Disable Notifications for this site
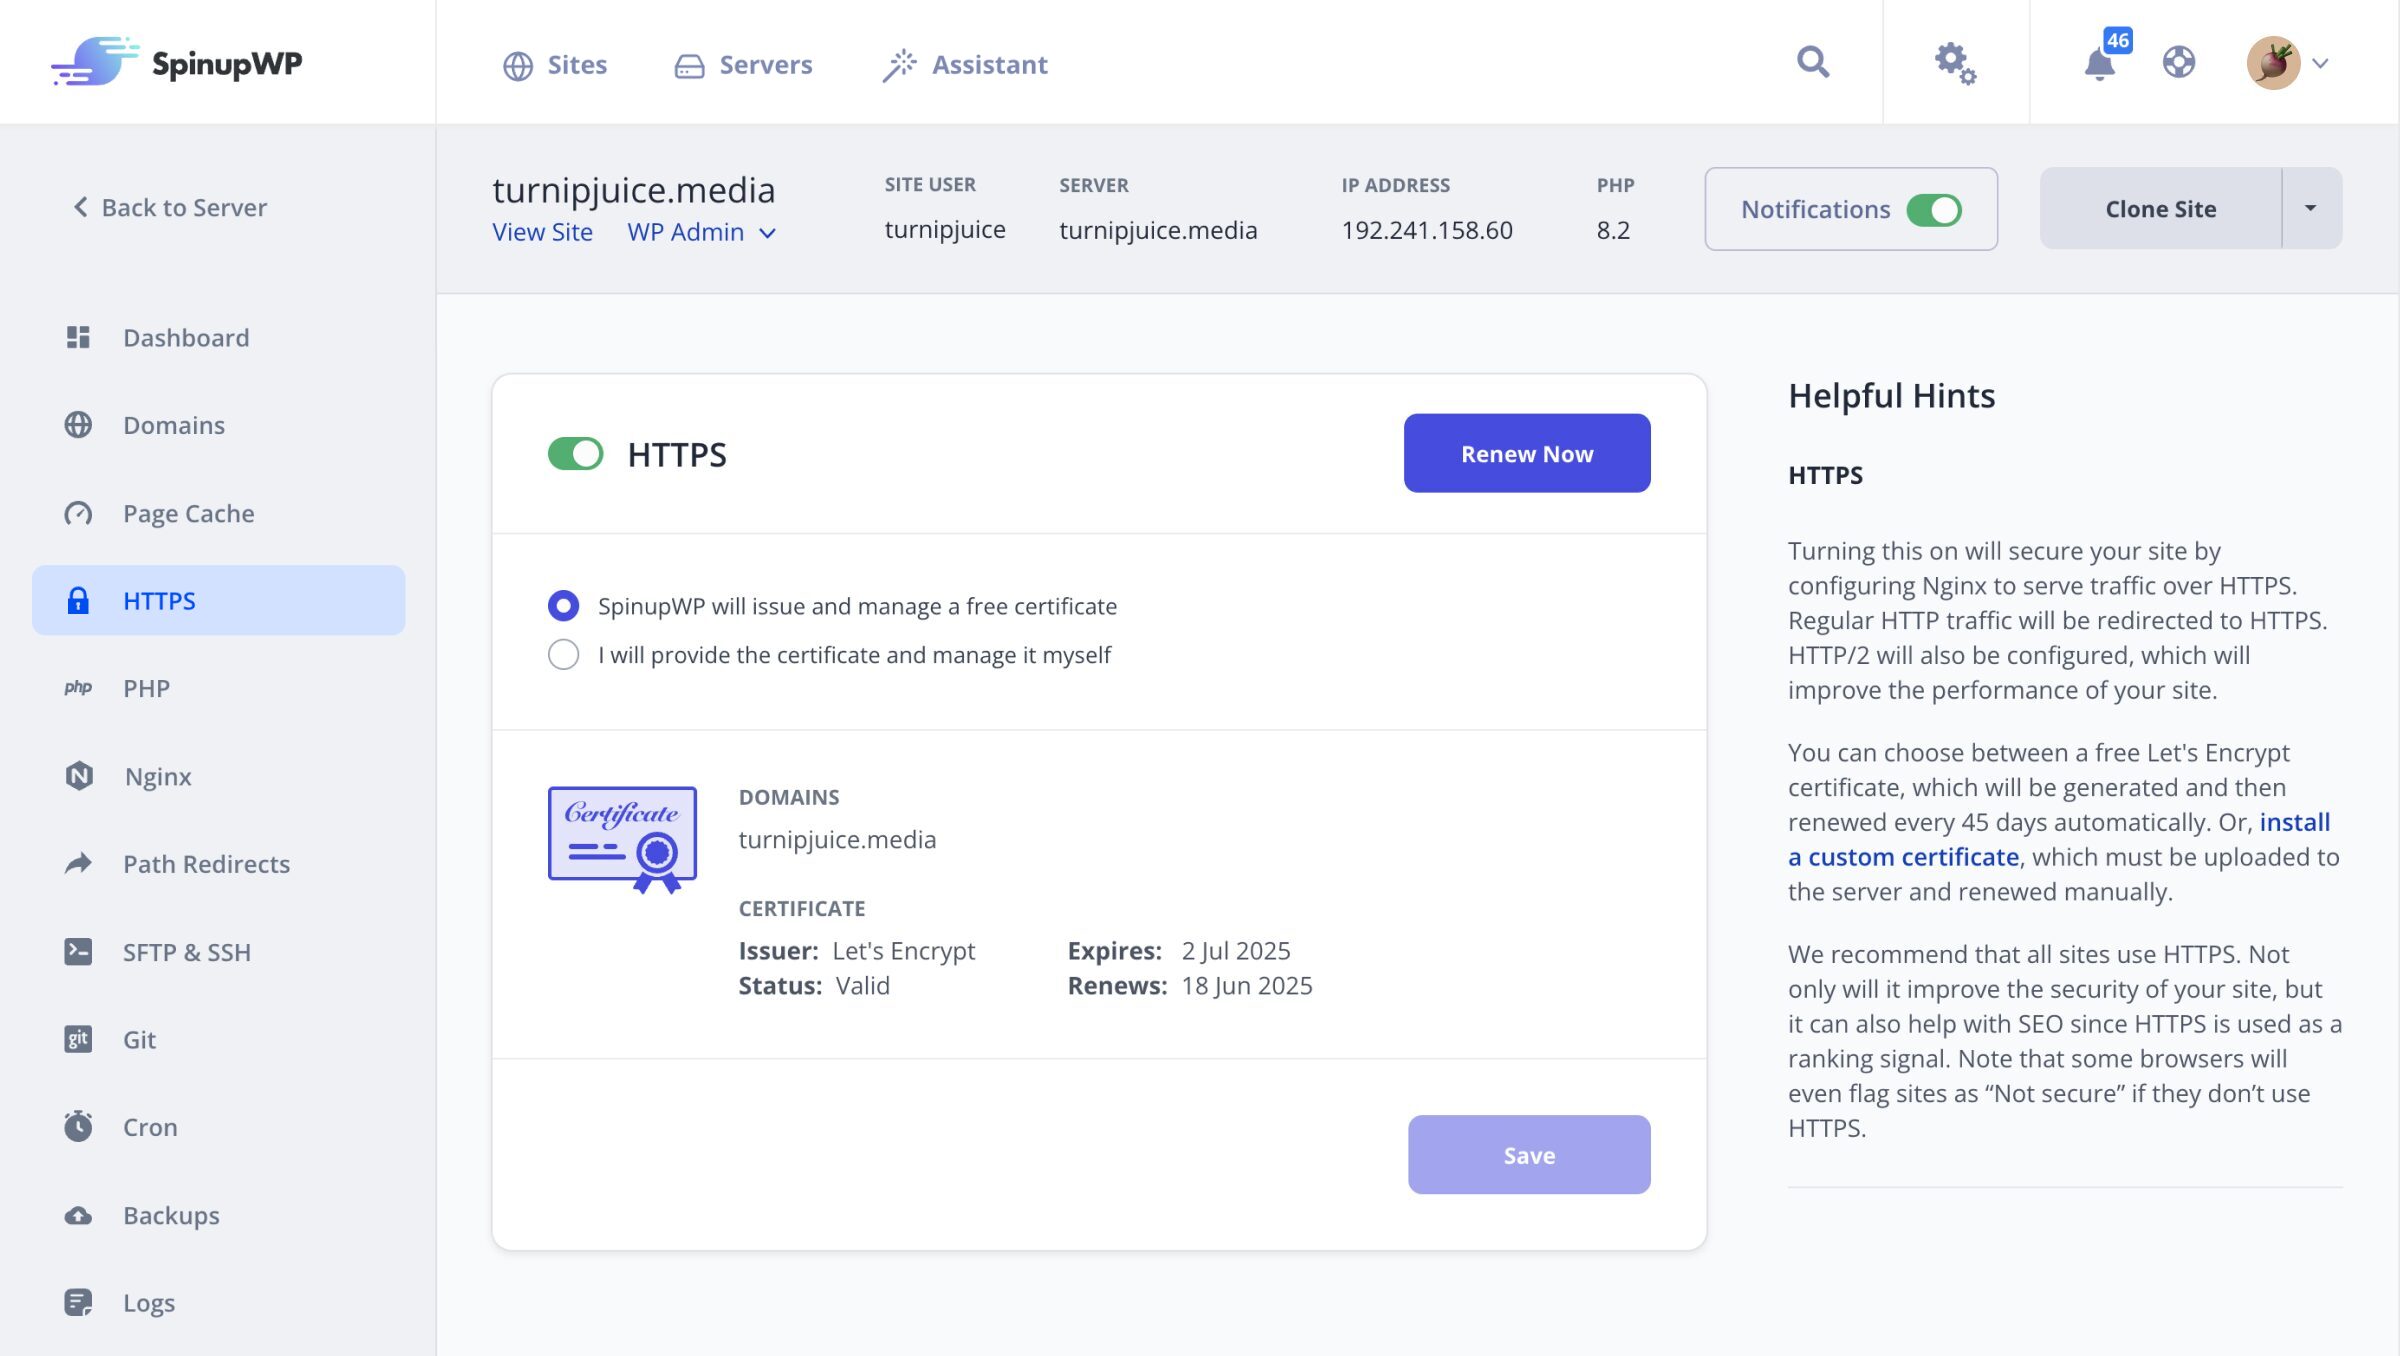Screen dimensions: 2400x1356 (x=1933, y=209)
